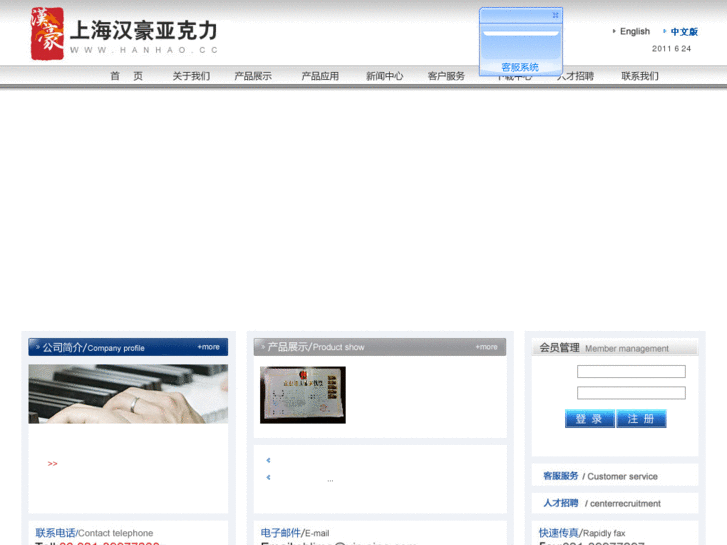Click the 公司简介 Company profile heading
The image size is (727, 545).
click(94, 347)
